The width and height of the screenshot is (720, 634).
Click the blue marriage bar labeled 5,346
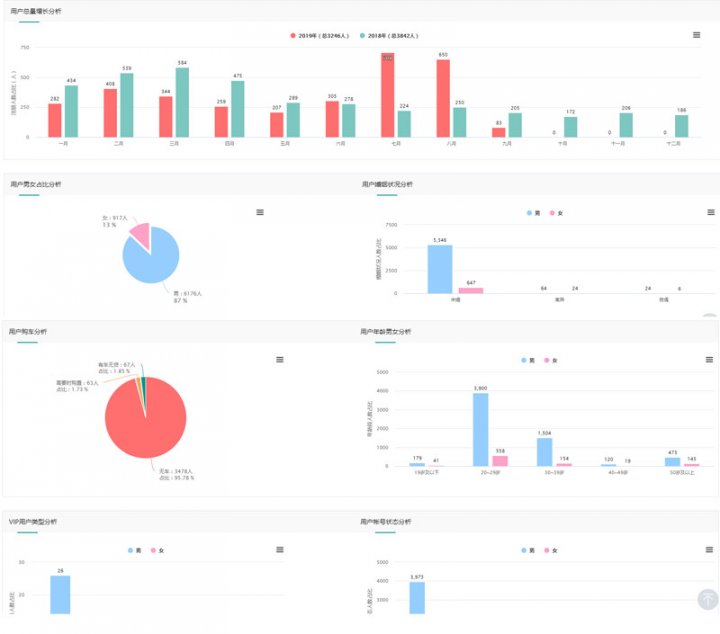point(440,269)
